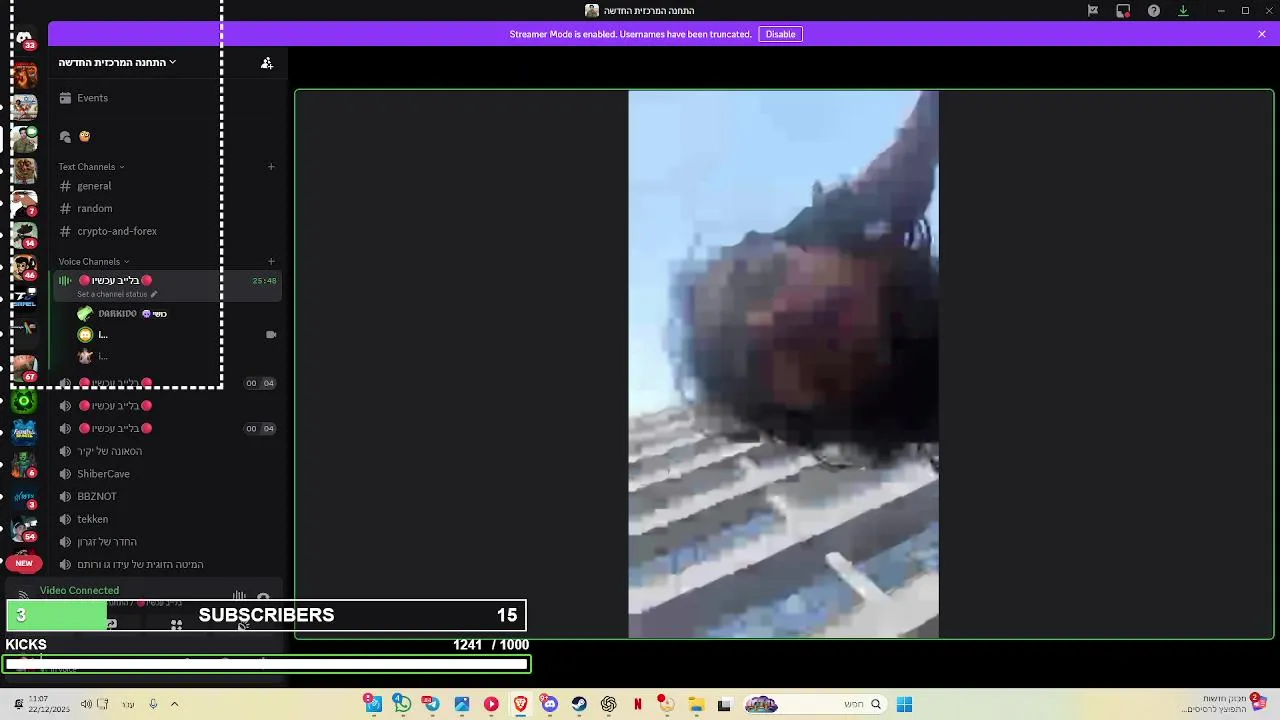Screen dimensions: 1280x720
Task: Click the Video Connected status text
Action: click(79, 590)
